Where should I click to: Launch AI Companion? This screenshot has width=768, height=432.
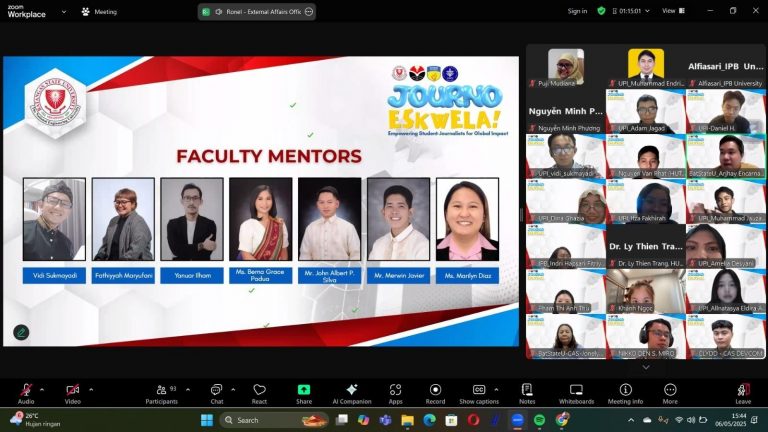pos(352,393)
